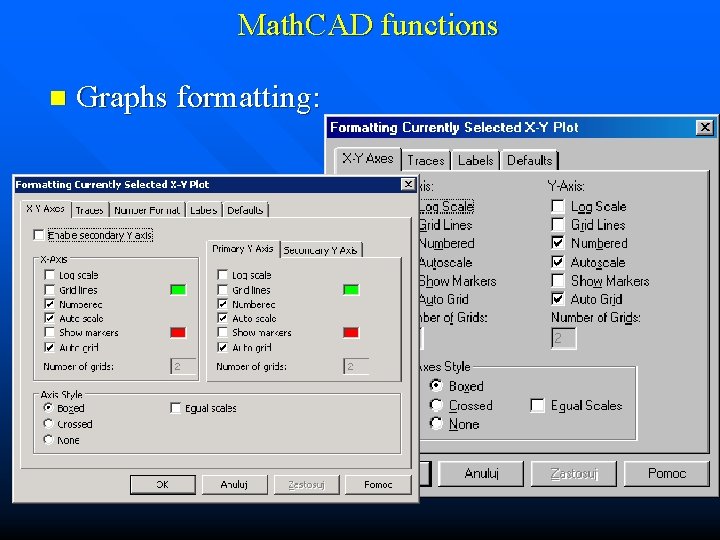Select Secondary Y Axis sub-tab

coord(321,250)
